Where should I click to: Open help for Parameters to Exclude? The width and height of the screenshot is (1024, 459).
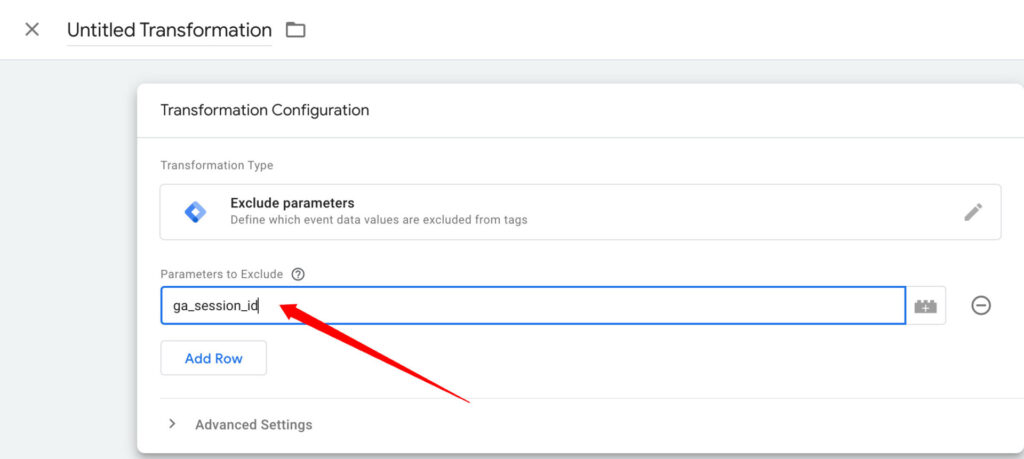pos(298,274)
